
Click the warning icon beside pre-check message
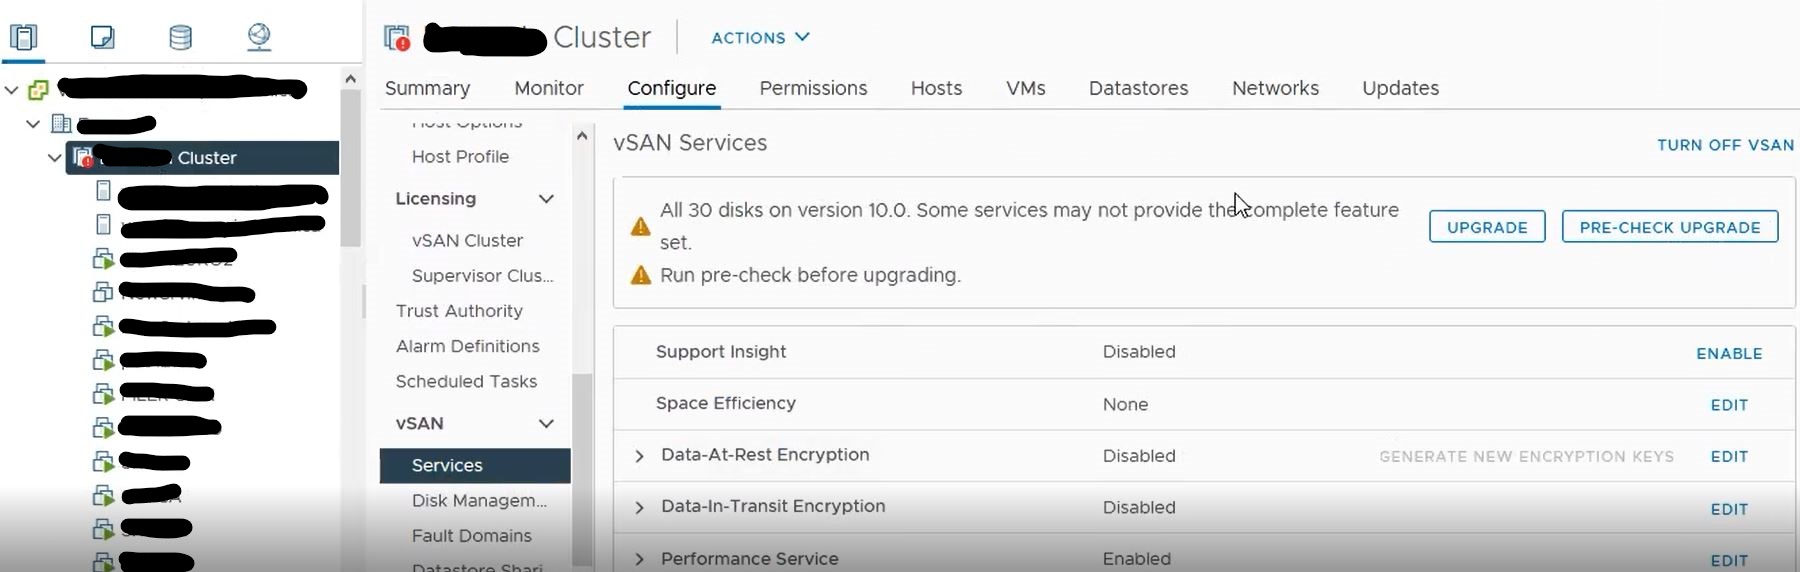641,275
